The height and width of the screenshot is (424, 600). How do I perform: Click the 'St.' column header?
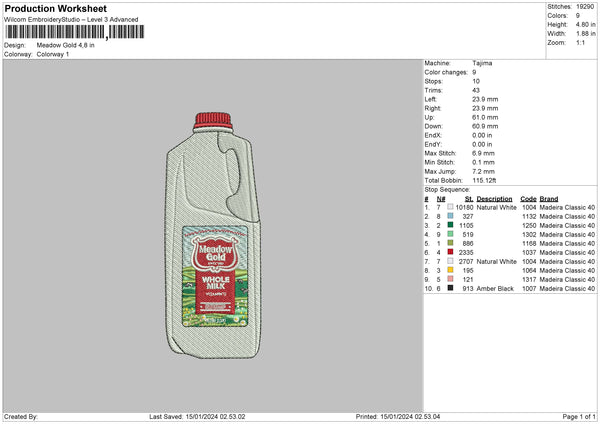tap(469, 199)
